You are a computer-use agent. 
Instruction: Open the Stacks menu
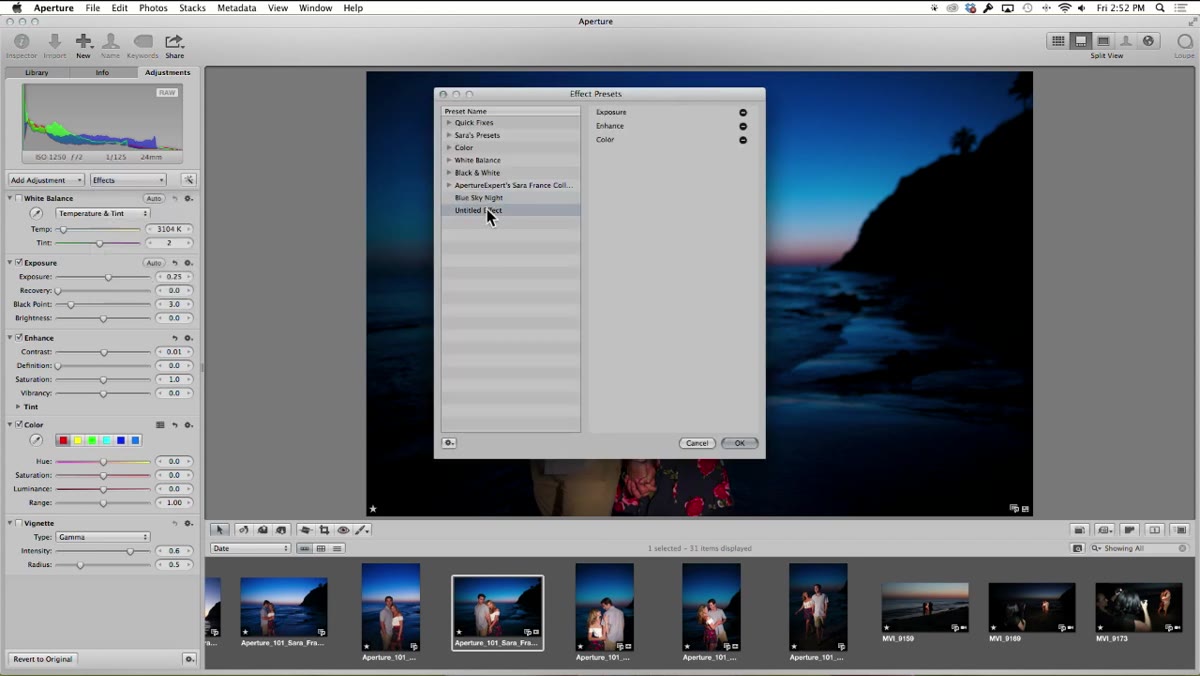tap(192, 8)
